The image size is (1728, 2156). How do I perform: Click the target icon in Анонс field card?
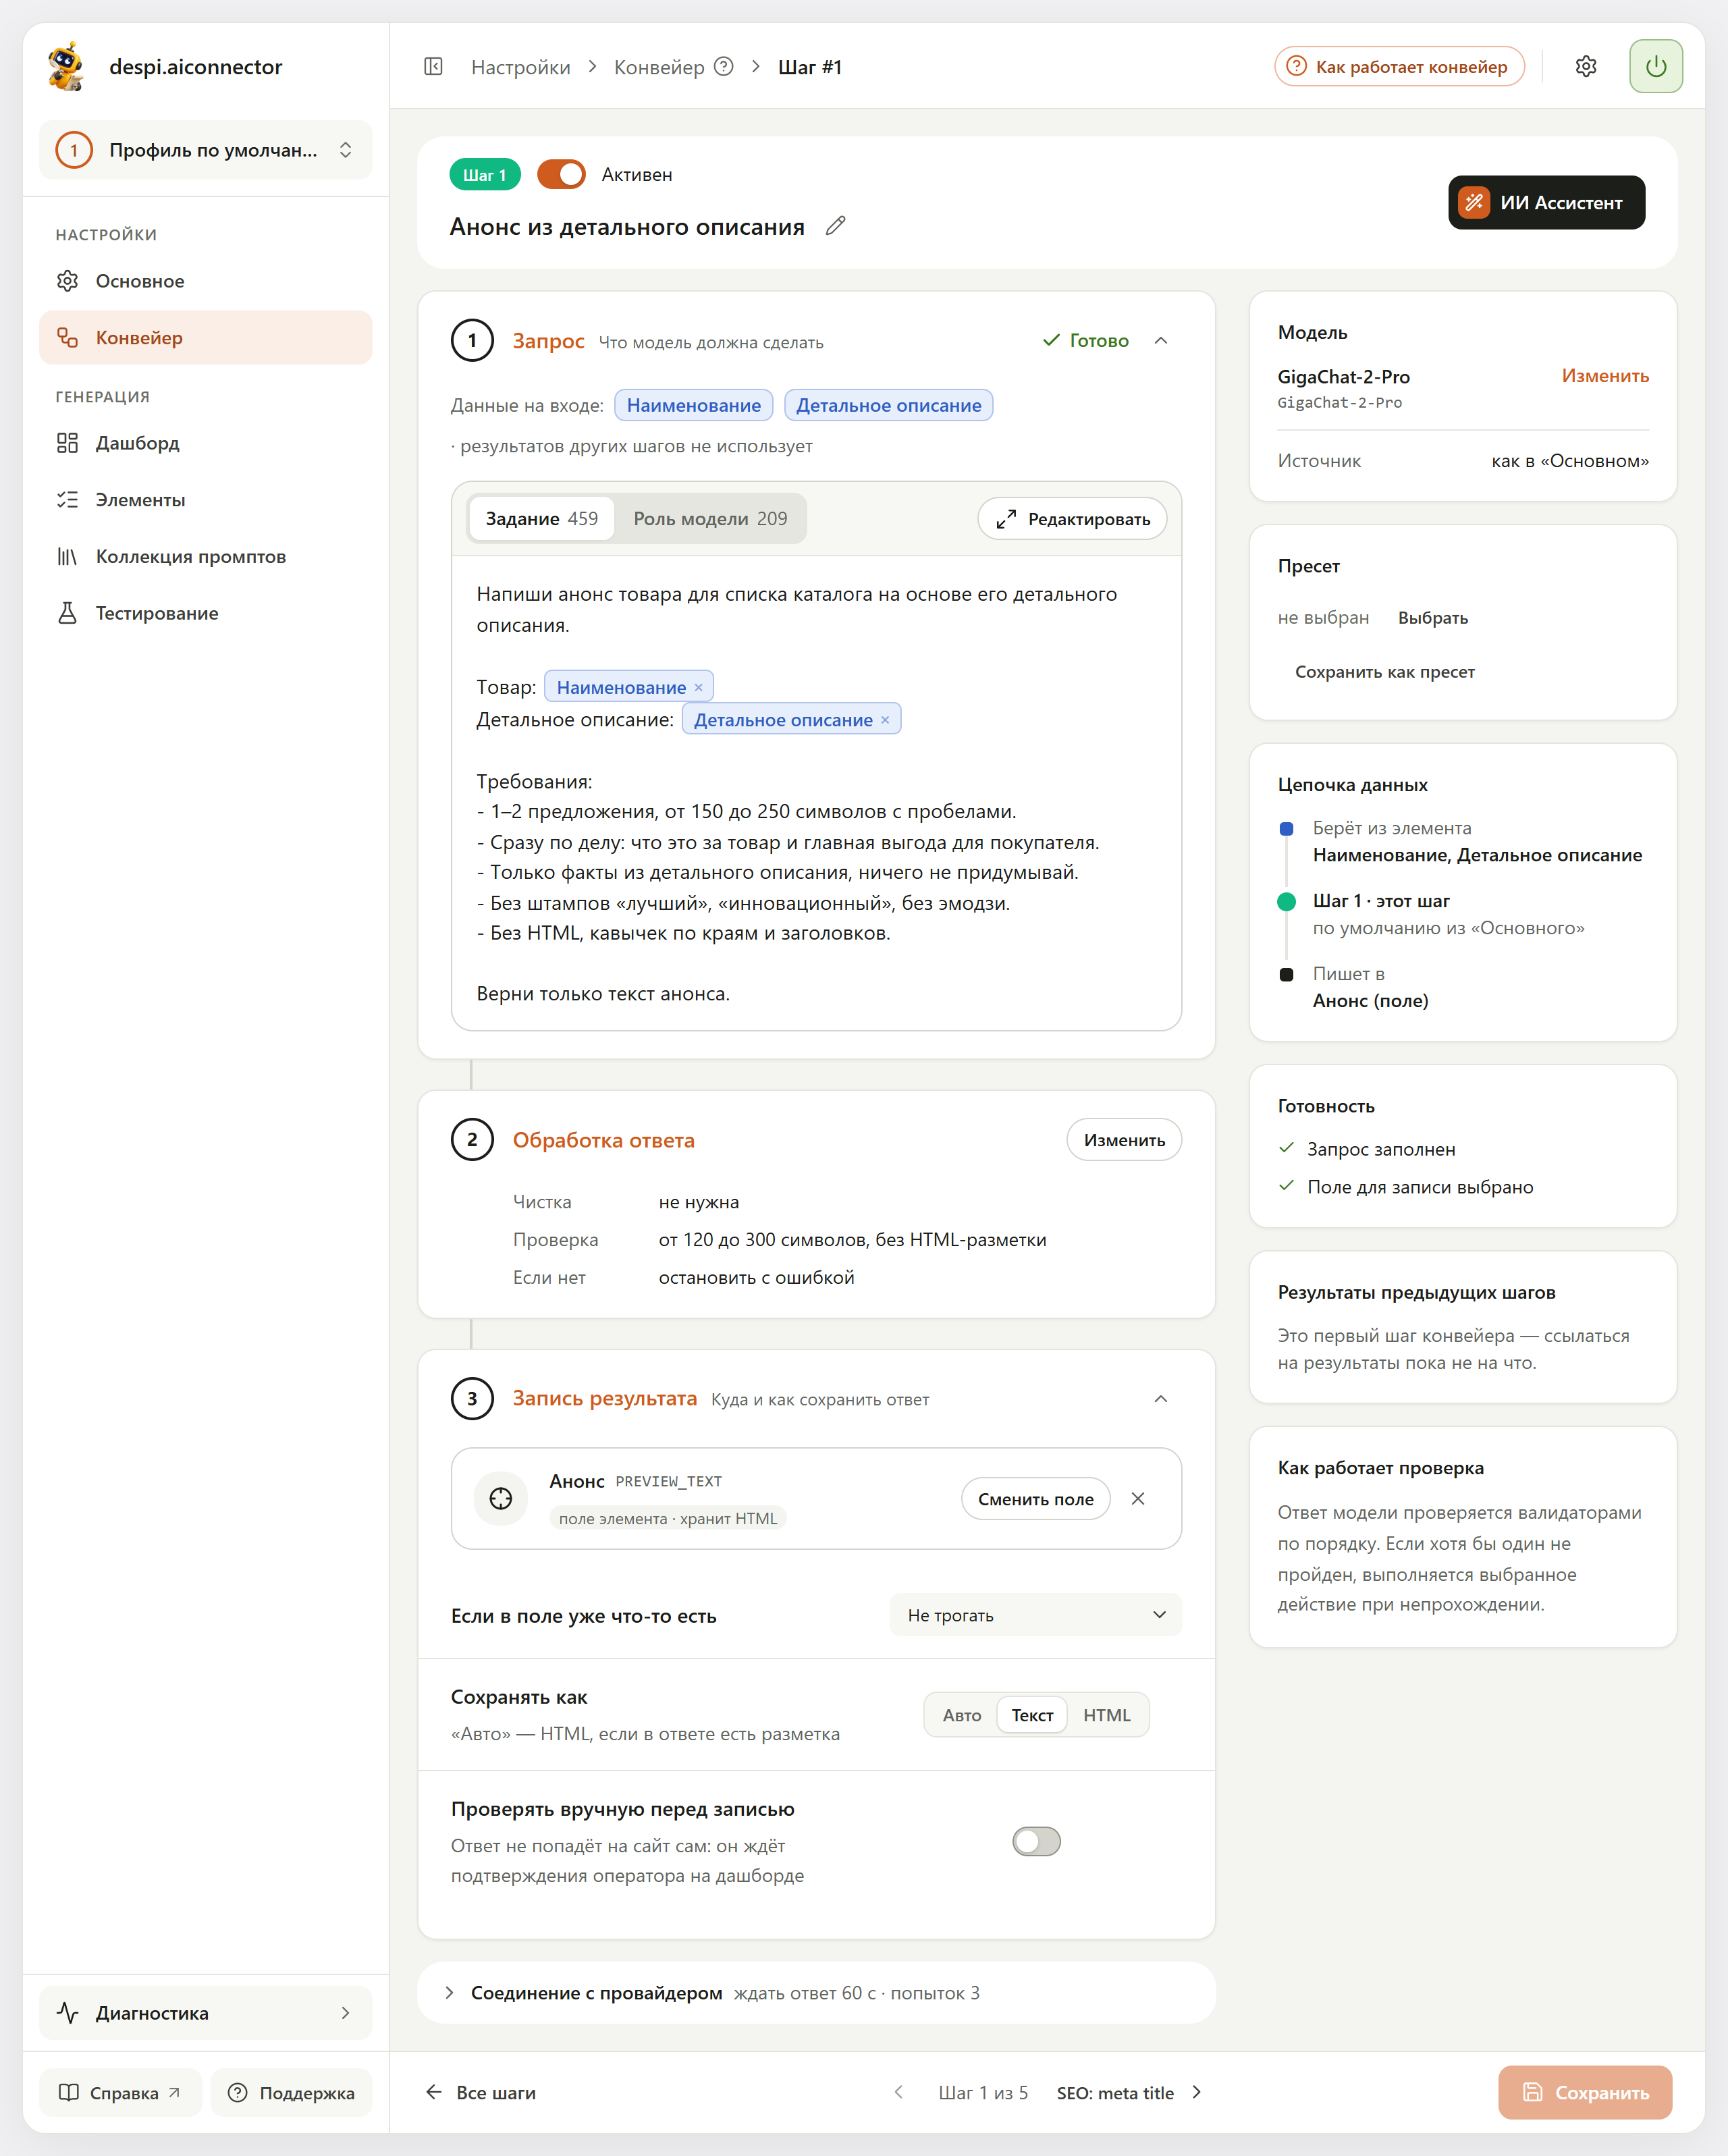click(501, 1498)
